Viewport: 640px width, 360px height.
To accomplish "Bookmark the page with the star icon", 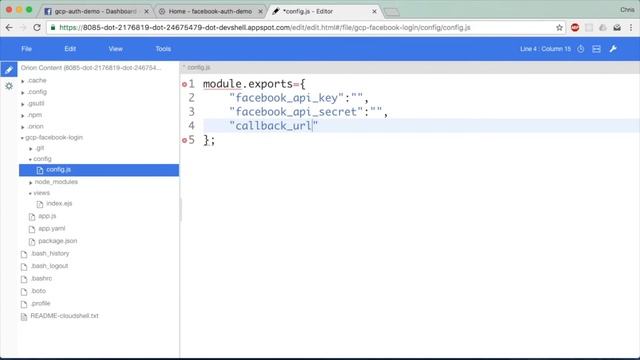I will point(559,28).
